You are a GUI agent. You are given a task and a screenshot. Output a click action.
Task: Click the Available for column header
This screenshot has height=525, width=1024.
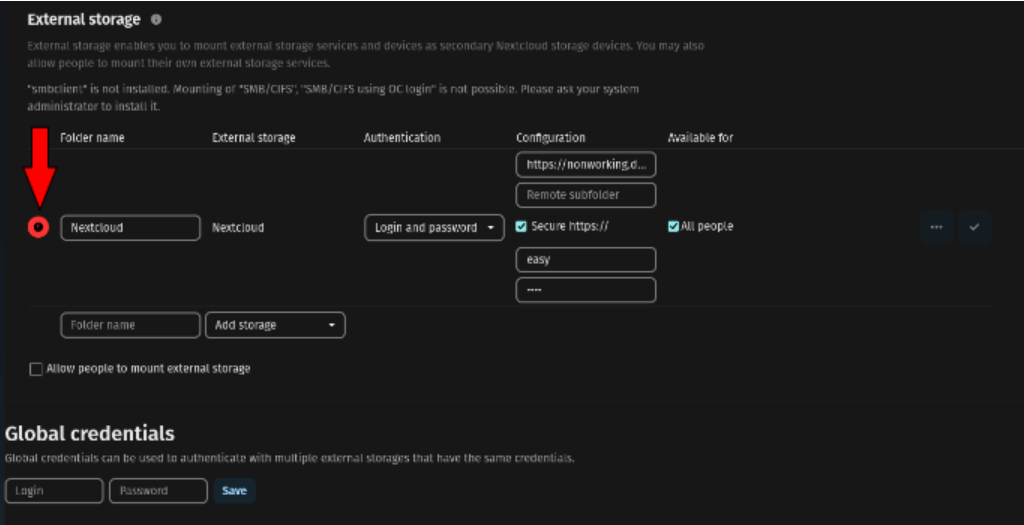click(700, 138)
